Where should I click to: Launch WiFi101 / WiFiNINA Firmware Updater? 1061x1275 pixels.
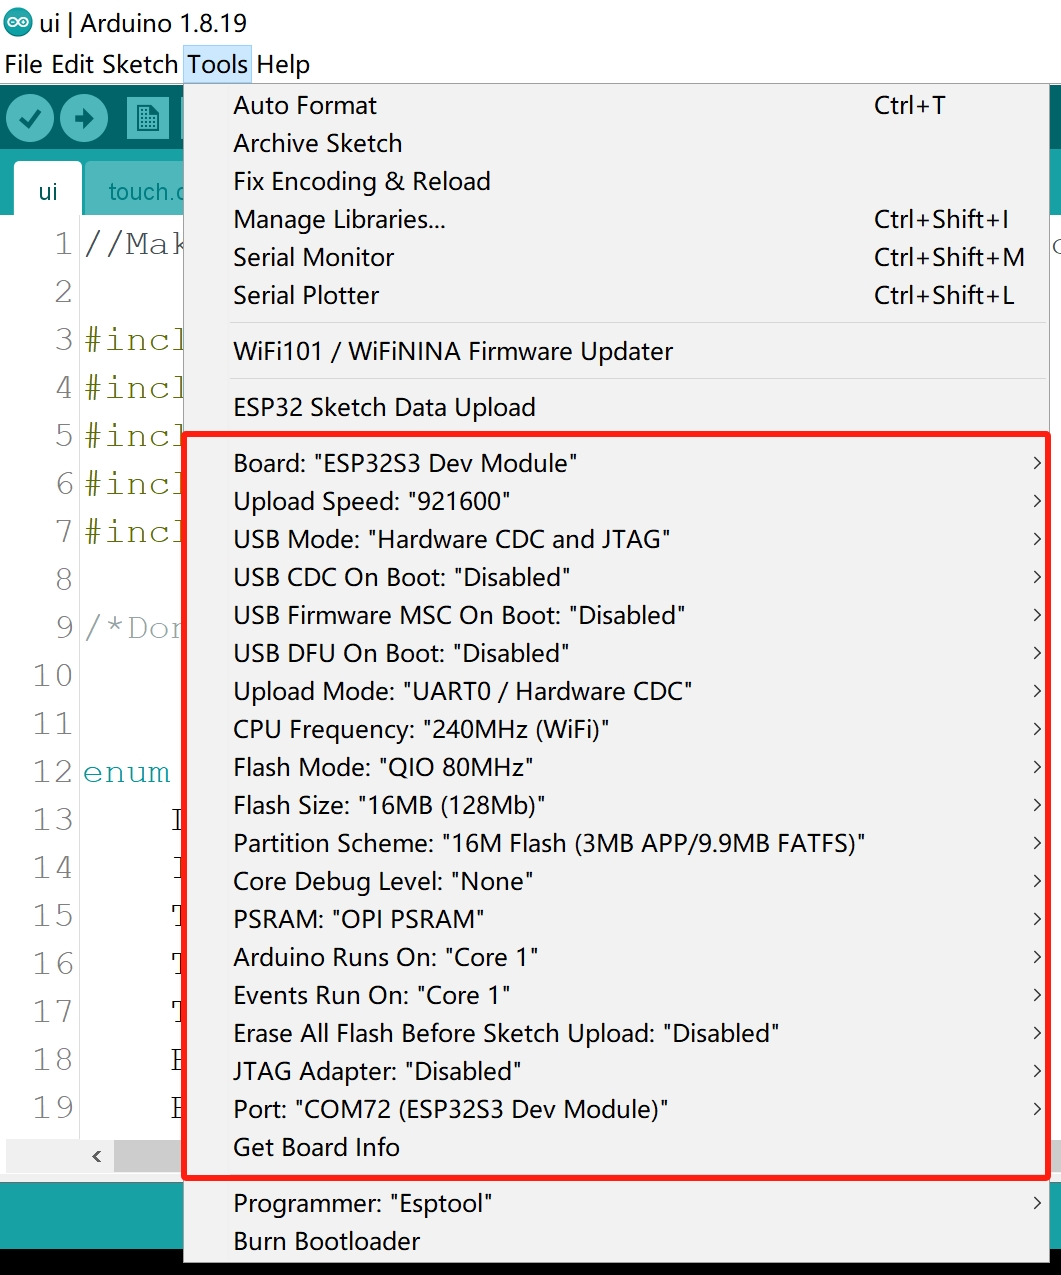616,351
